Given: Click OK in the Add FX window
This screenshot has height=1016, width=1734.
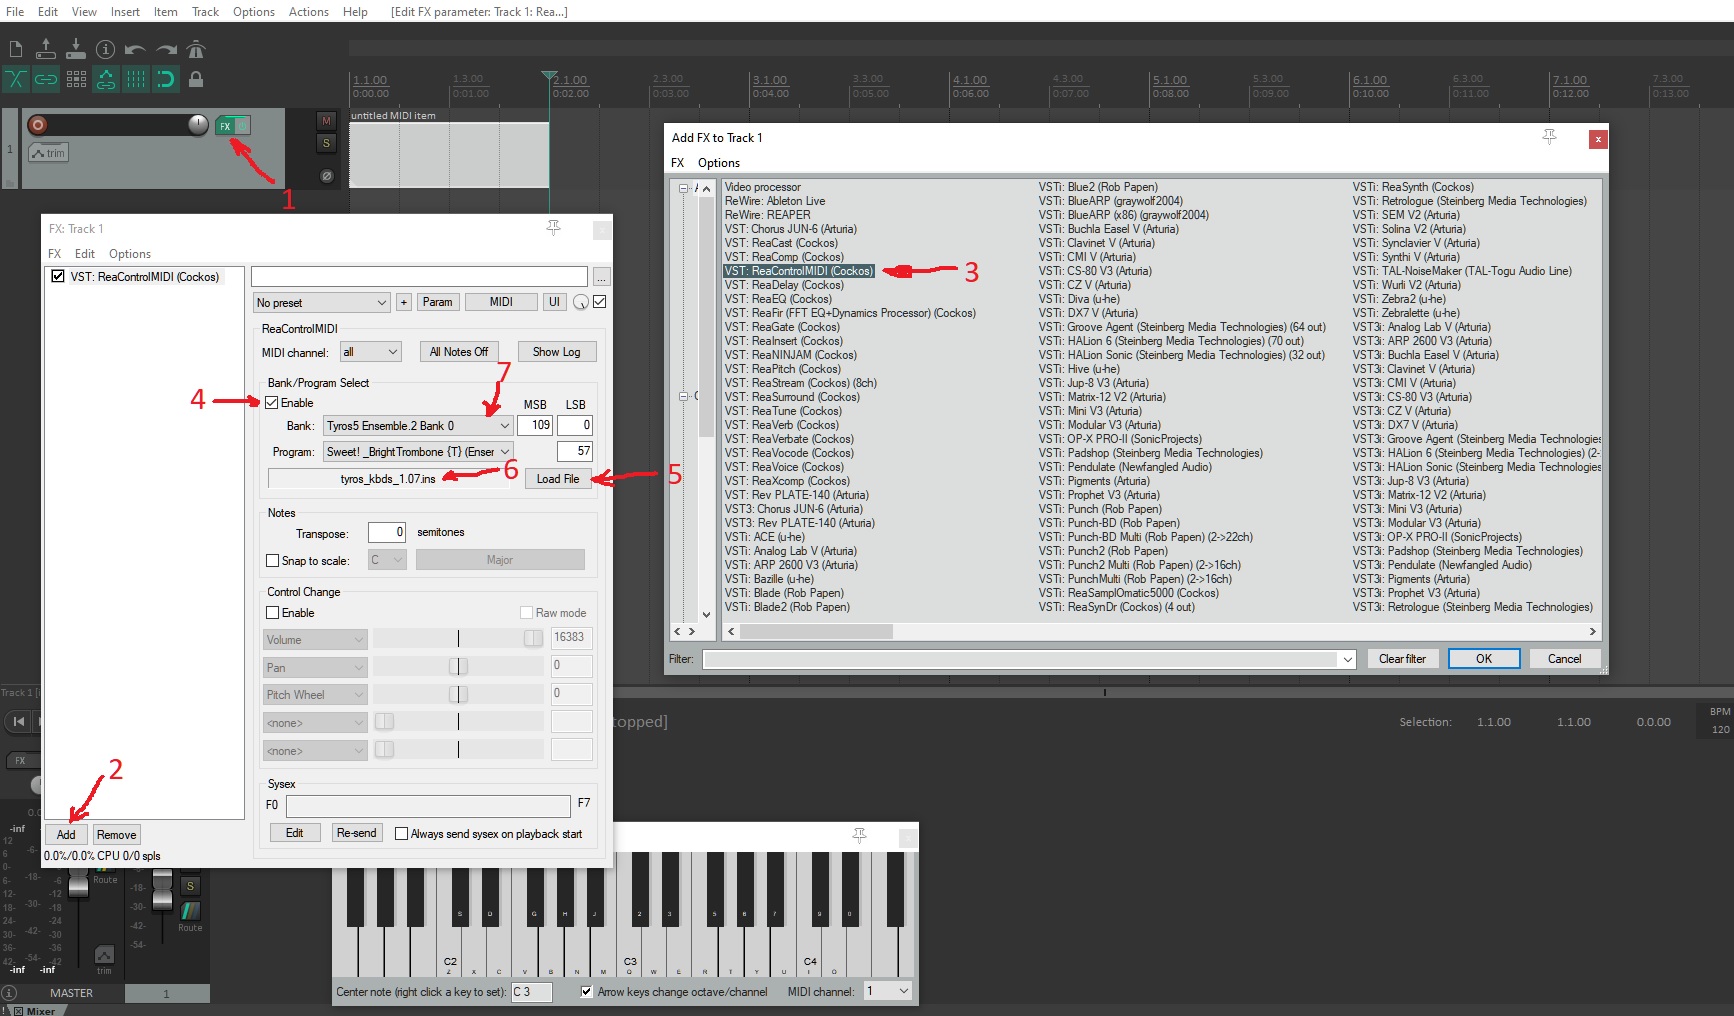Looking at the screenshot, I should point(1484,659).
